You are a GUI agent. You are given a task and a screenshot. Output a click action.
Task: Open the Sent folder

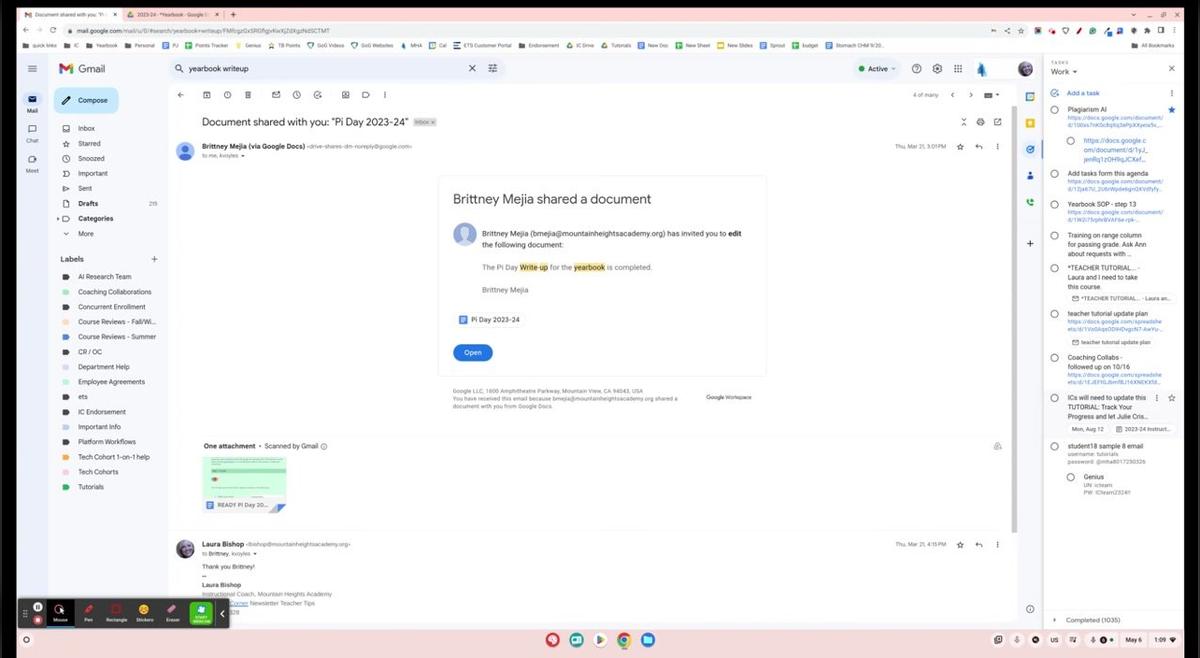(85, 189)
